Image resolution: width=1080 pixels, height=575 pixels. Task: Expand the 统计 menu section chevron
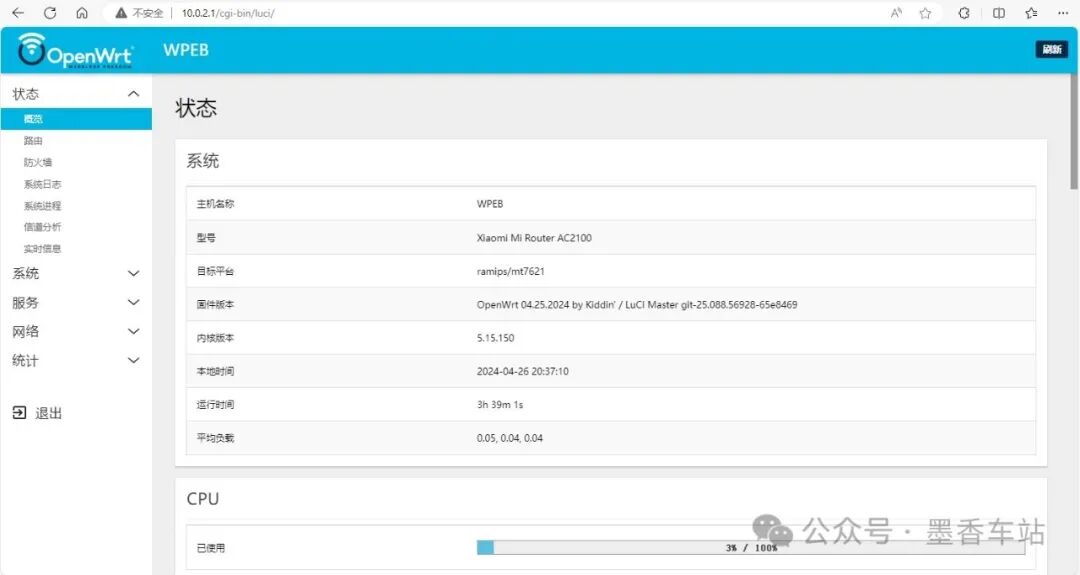[134, 360]
